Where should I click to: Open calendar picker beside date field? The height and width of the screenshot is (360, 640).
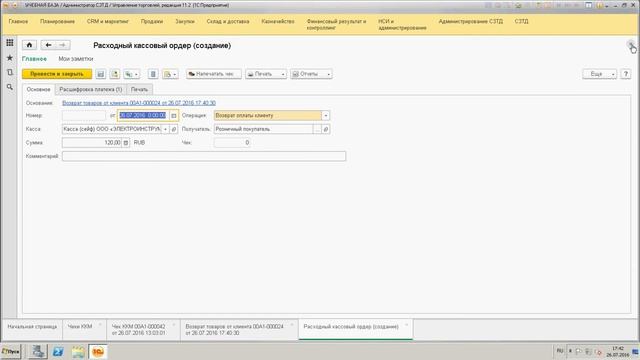click(x=173, y=116)
